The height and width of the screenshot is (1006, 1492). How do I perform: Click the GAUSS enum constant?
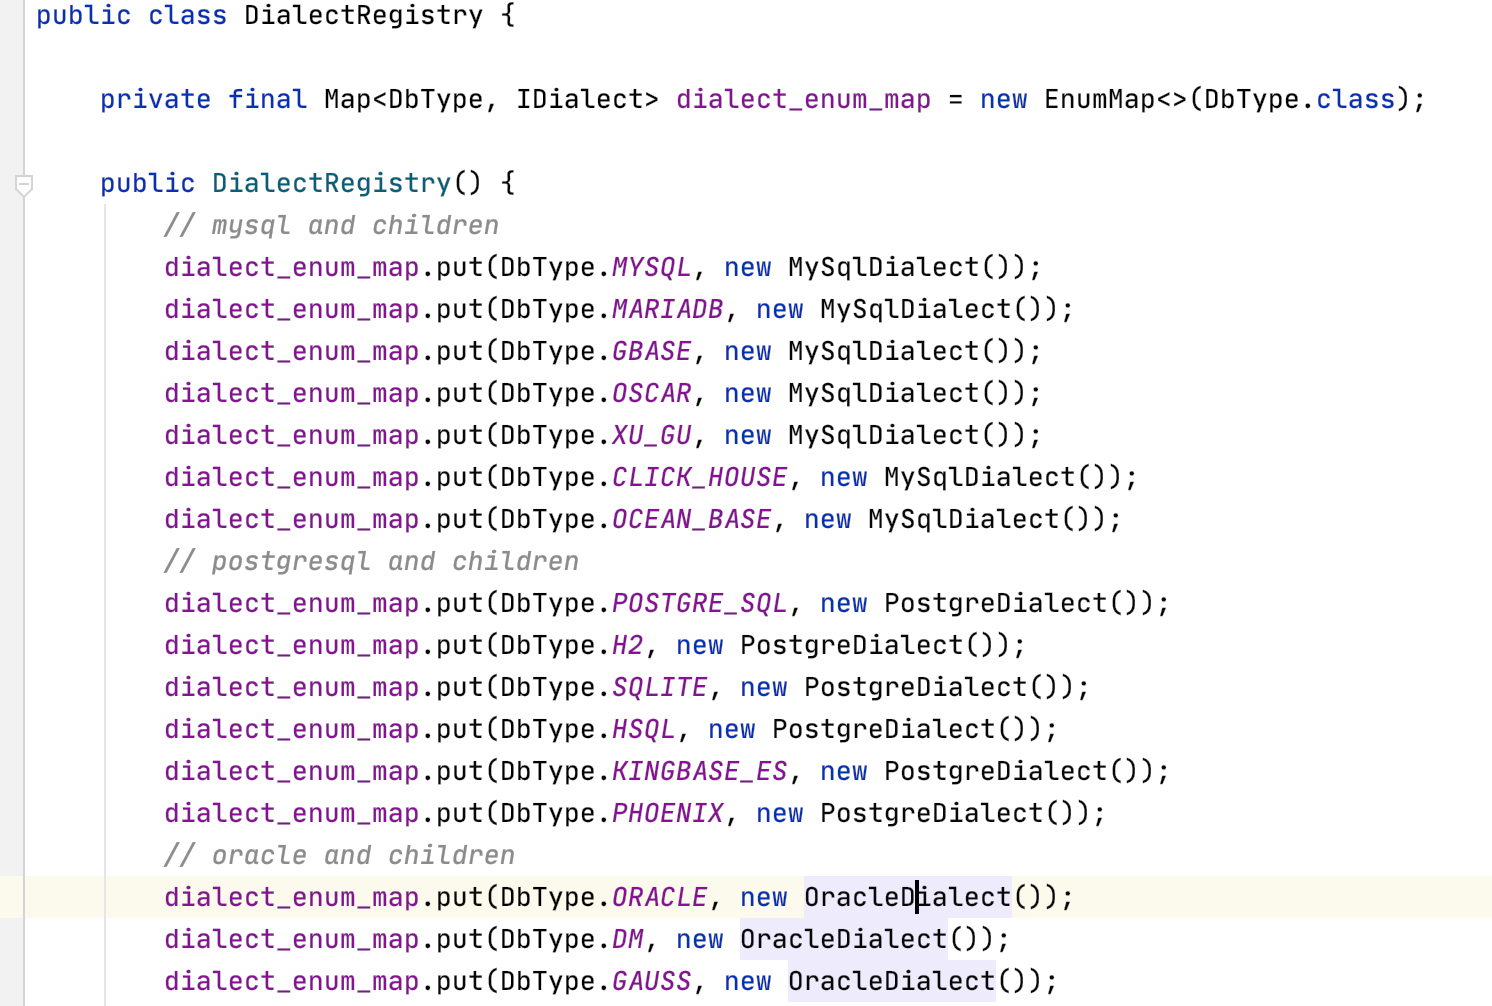pyautogui.click(x=651, y=982)
